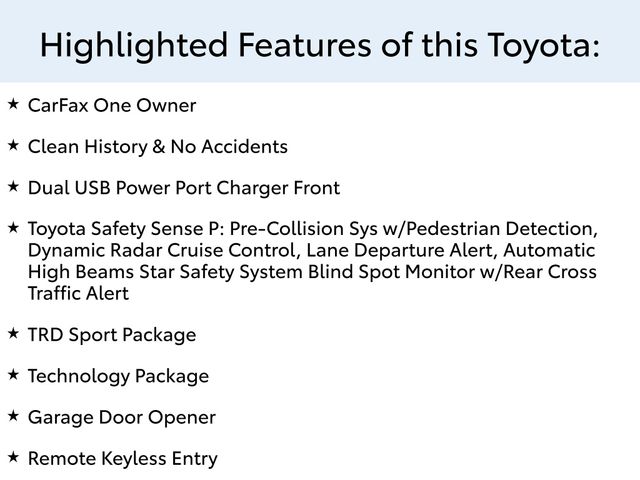Viewport: 640px width, 480px height.
Task: Click the star next to Technology Package
Action: (x=13, y=374)
